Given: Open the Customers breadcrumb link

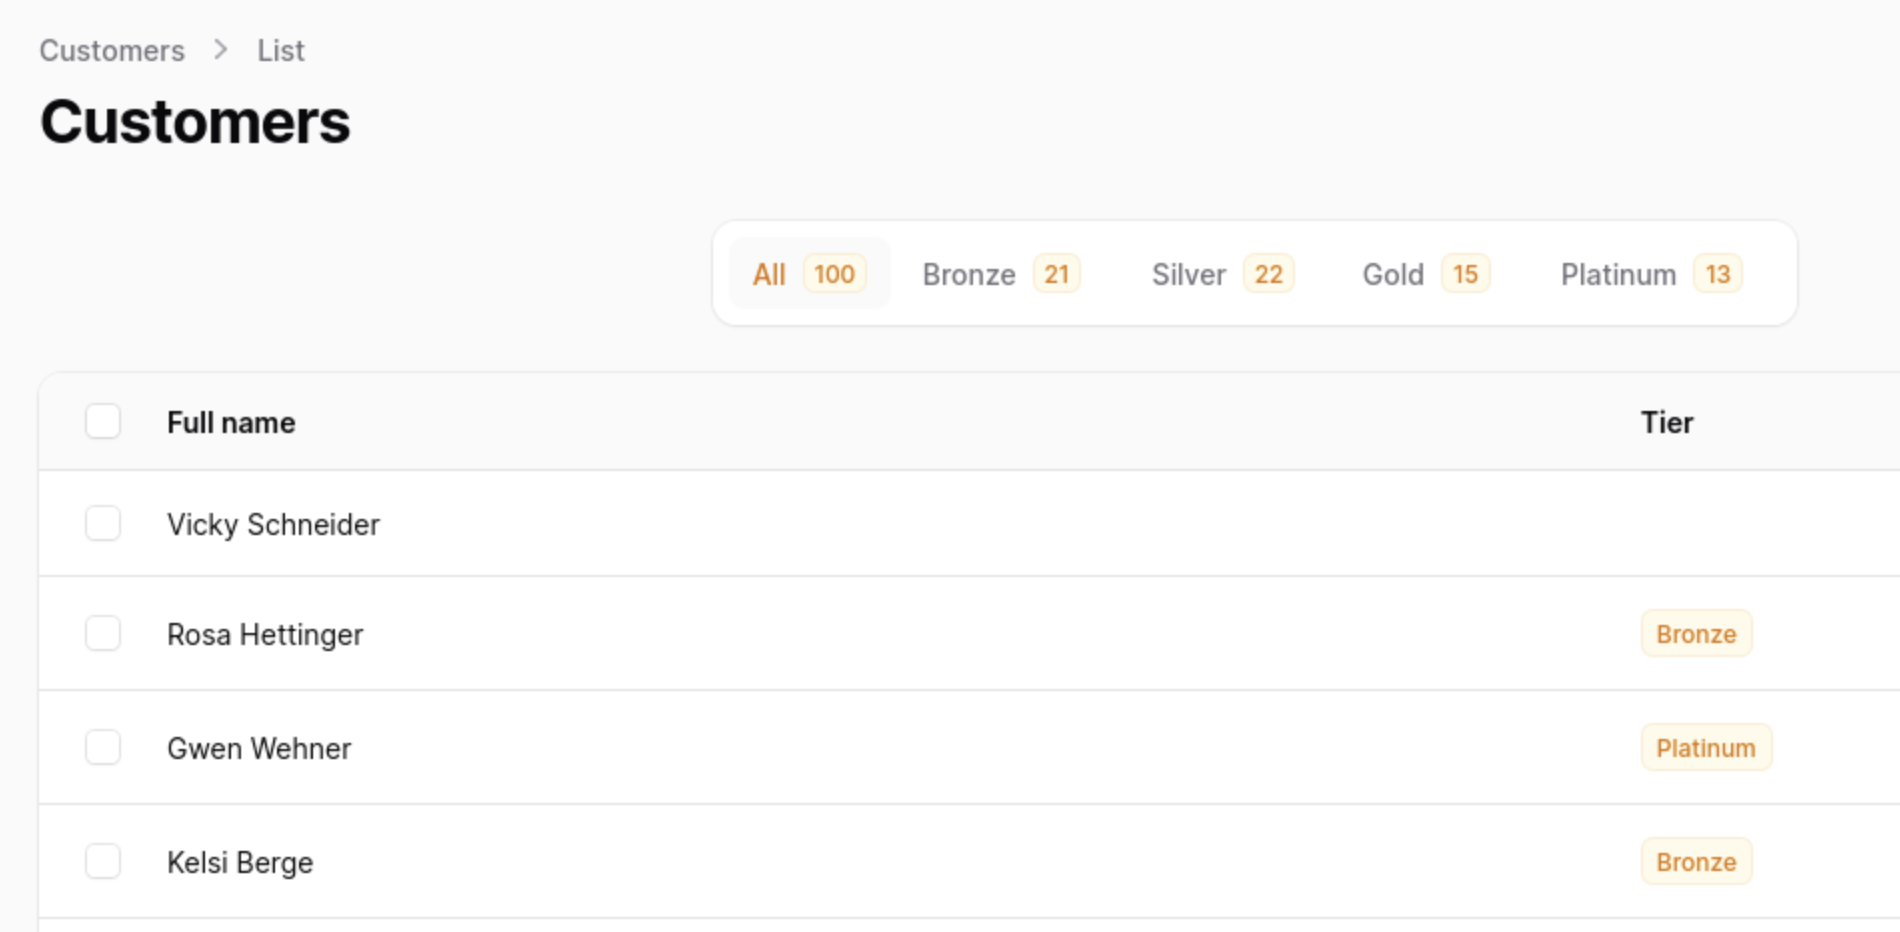Looking at the screenshot, I should click(x=112, y=50).
